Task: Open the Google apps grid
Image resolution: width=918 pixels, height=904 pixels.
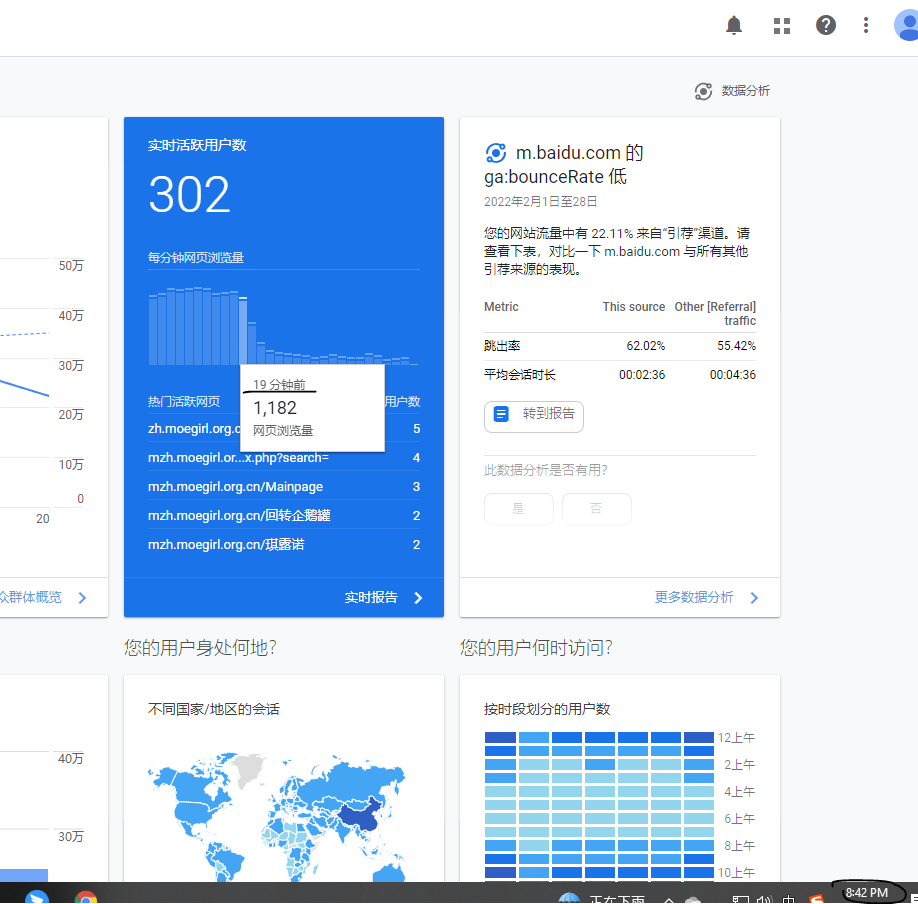Action: click(x=782, y=26)
